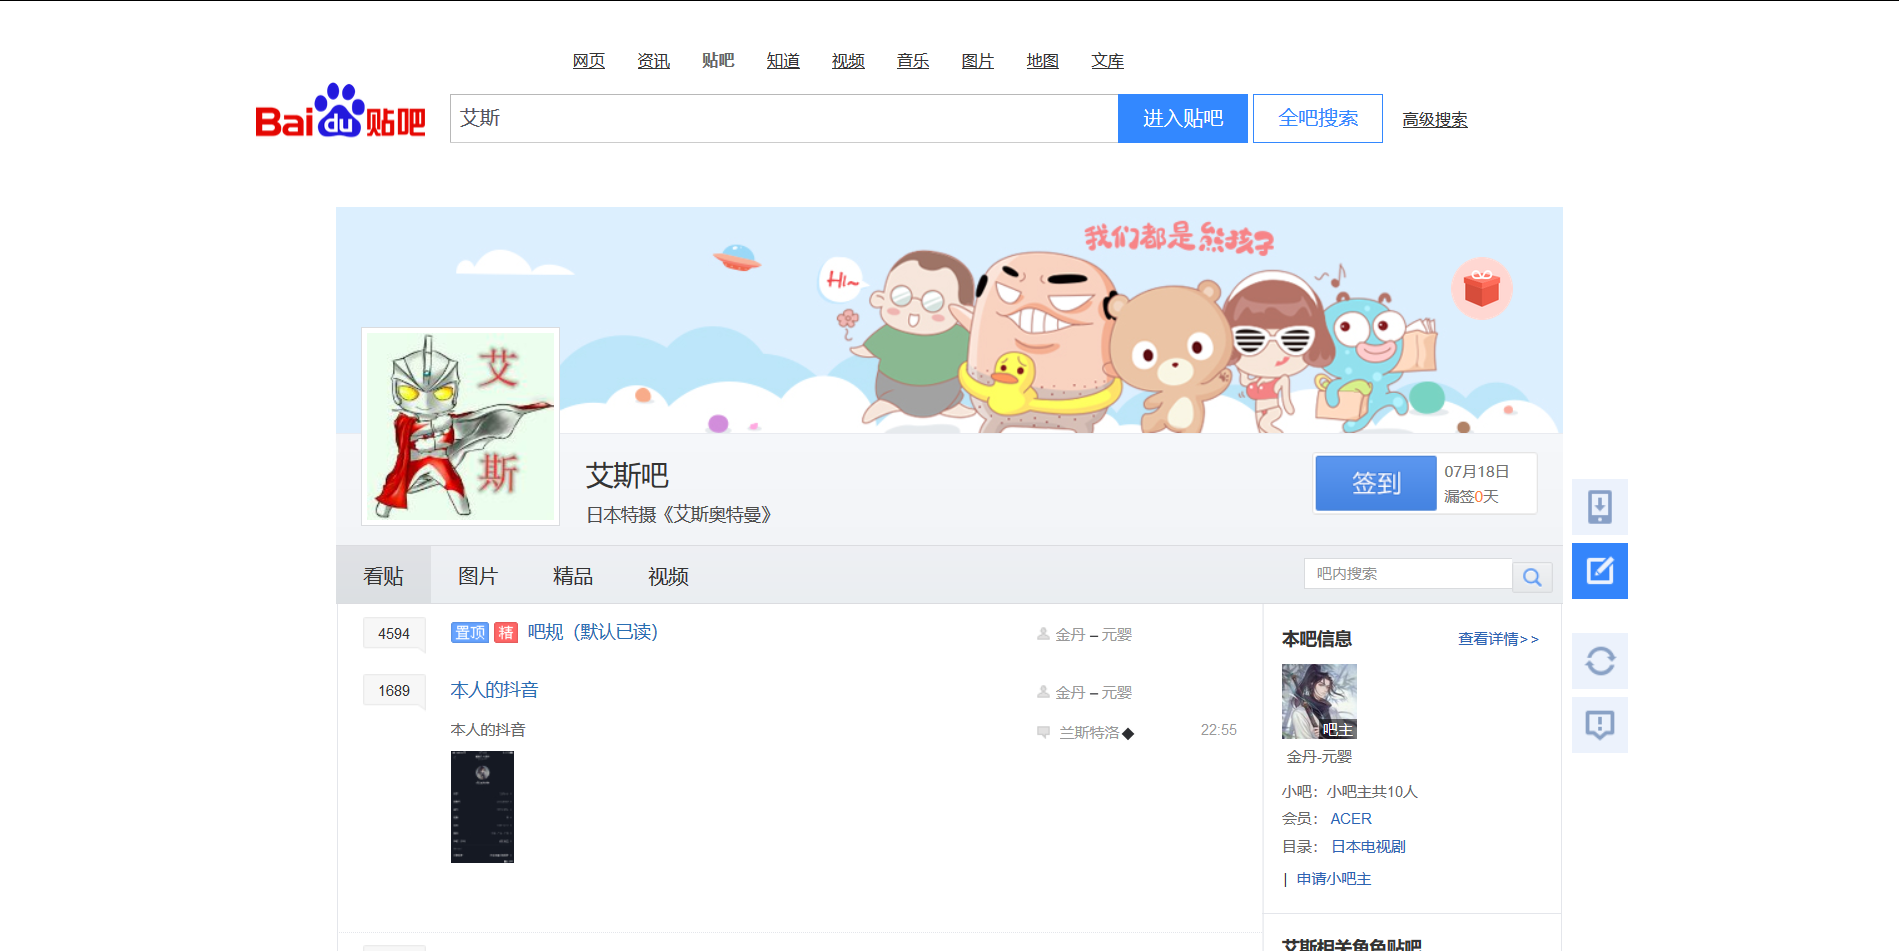The width and height of the screenshot is (1899, 951).
Task: Open 知道 in the top navigation
Action: [x=783, y=61]
